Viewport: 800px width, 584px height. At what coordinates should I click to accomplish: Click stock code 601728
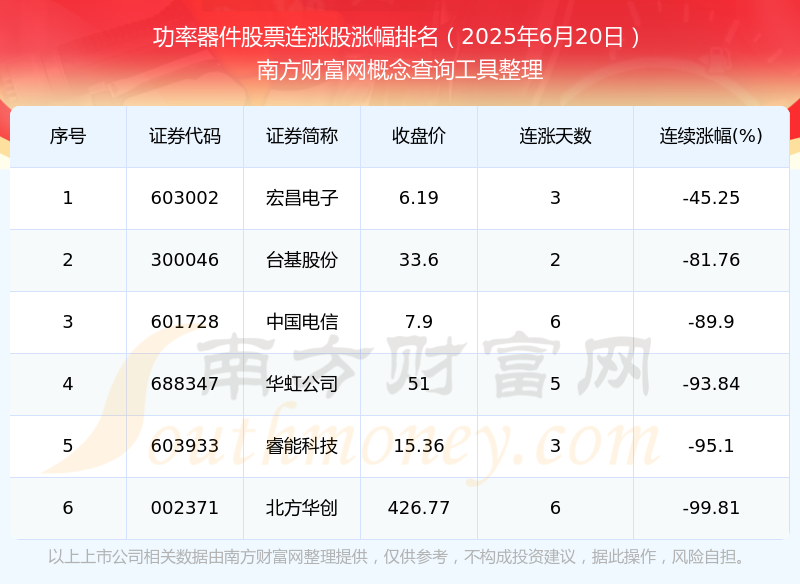pyautogui.click(x=185, y=322)
